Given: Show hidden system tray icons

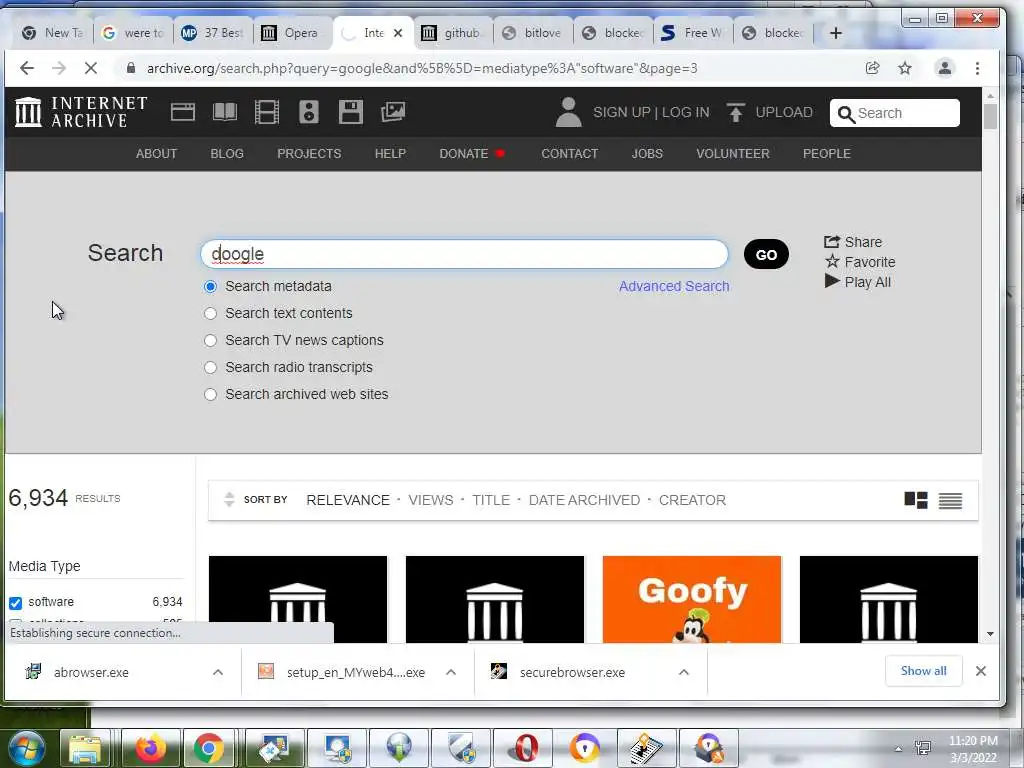Looking at the screenshot, I should [899, 749].
